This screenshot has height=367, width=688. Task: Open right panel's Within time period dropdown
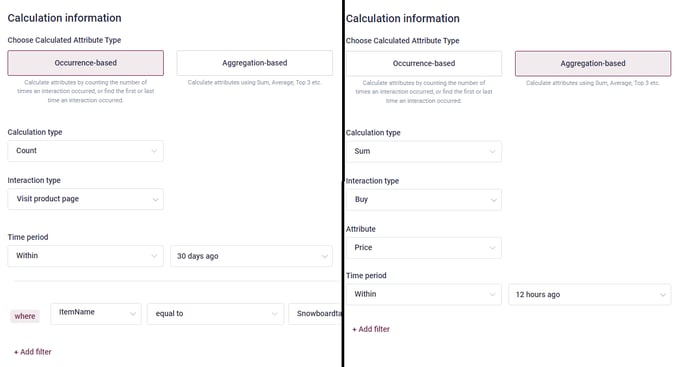tap(424, 294)
